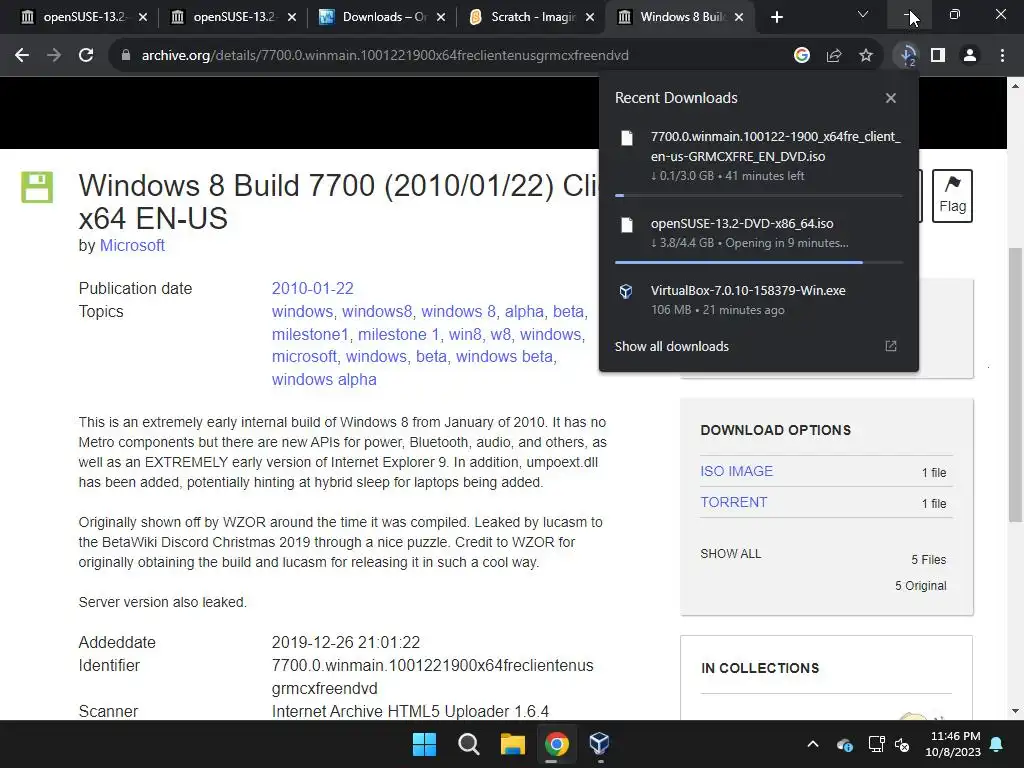
Task: Bookmark this page with the star icon
Action: [866, 56]
